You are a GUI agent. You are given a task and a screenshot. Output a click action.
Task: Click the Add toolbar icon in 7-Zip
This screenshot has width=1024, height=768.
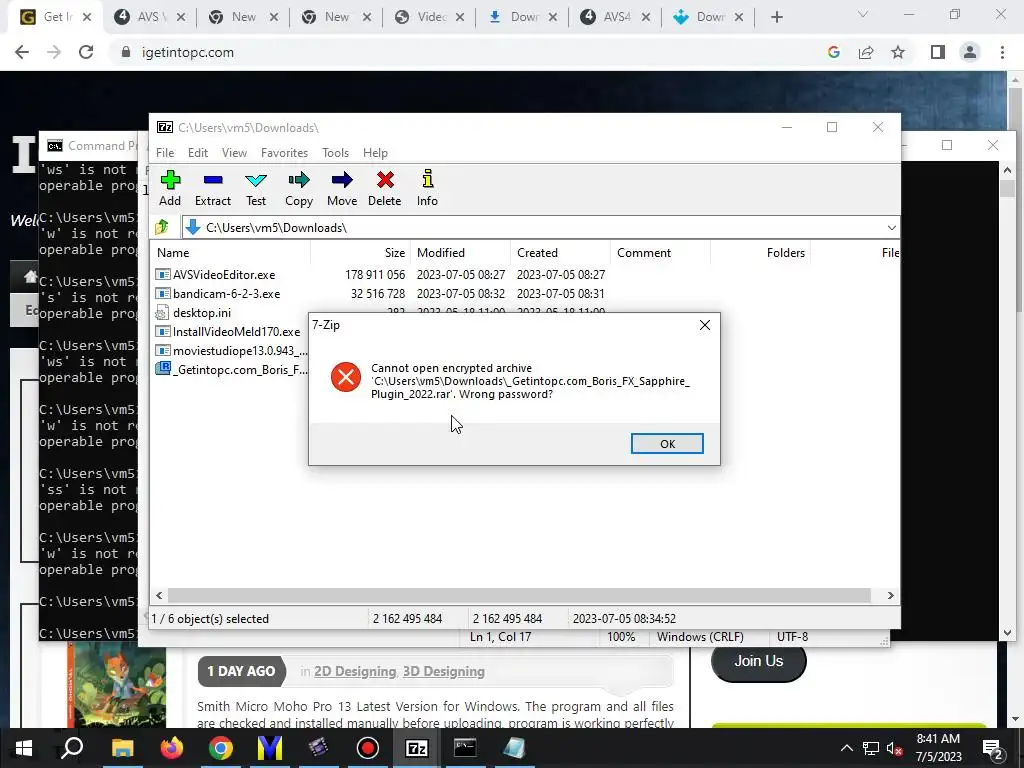click(170, 188)
